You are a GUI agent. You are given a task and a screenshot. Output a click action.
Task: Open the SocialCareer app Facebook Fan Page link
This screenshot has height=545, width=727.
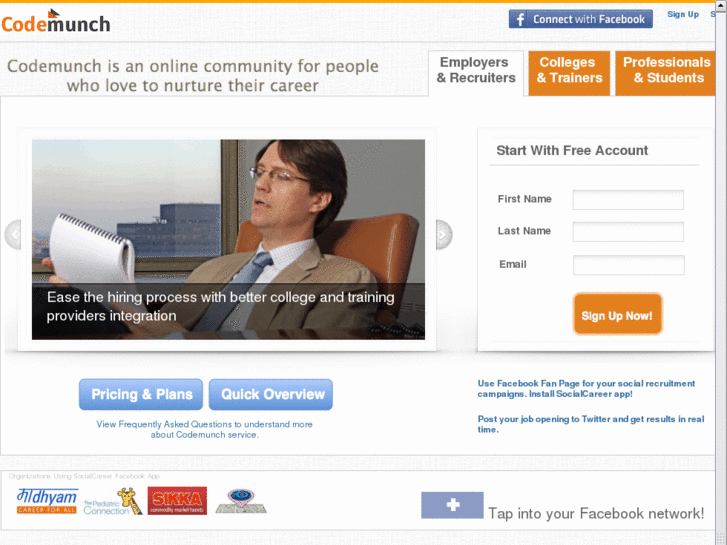(586, 389)
